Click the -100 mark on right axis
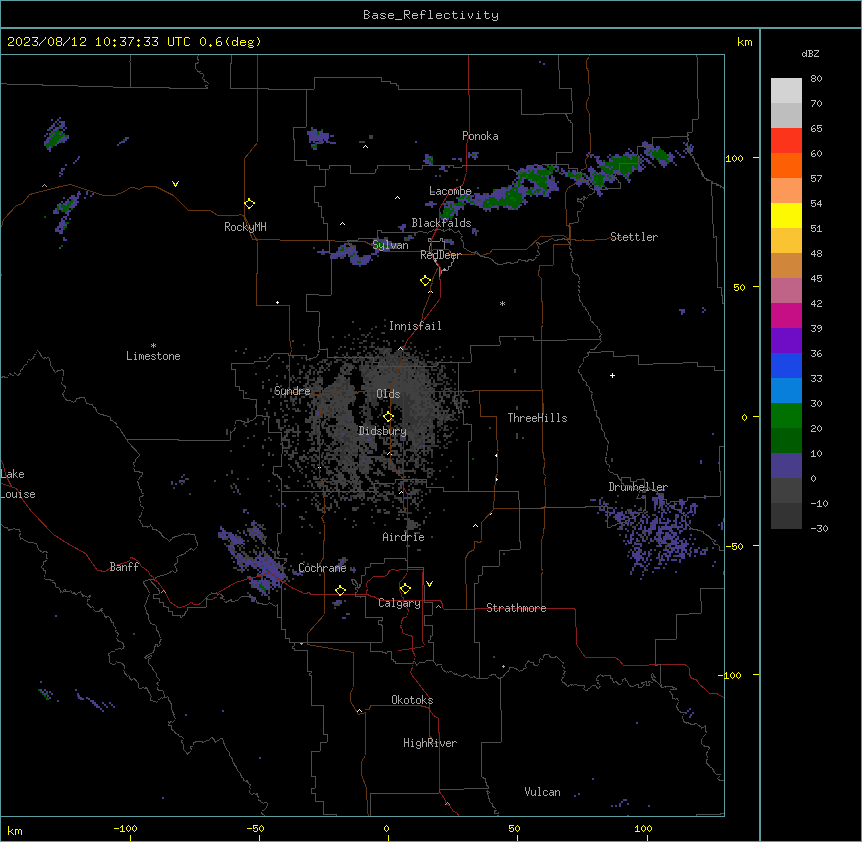Viewport: 862px width, 842px height. (732, 675)
